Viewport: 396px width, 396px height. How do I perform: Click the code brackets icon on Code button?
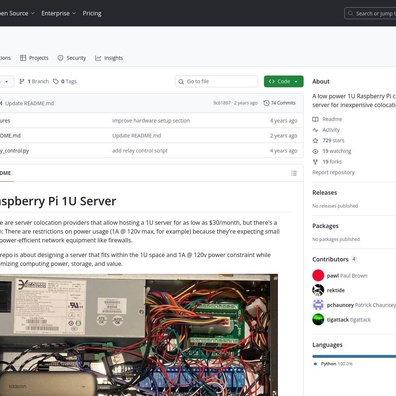coord(272,81)
